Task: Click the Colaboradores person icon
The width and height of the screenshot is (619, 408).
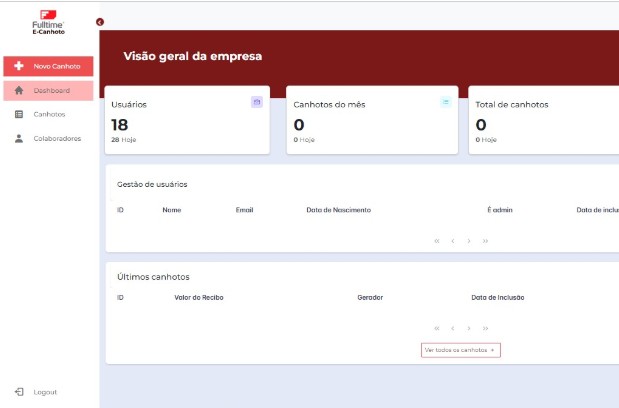Action: click(x=19, y=138)
